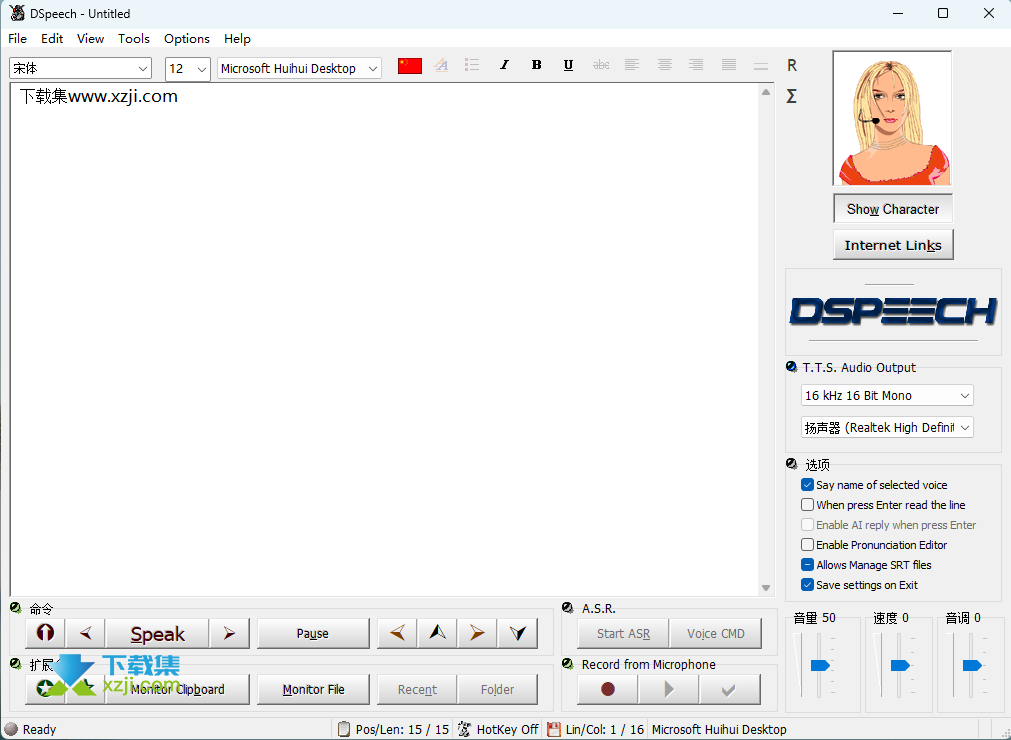Play the microphone recording
The image size is (1011, 740).
668,689
